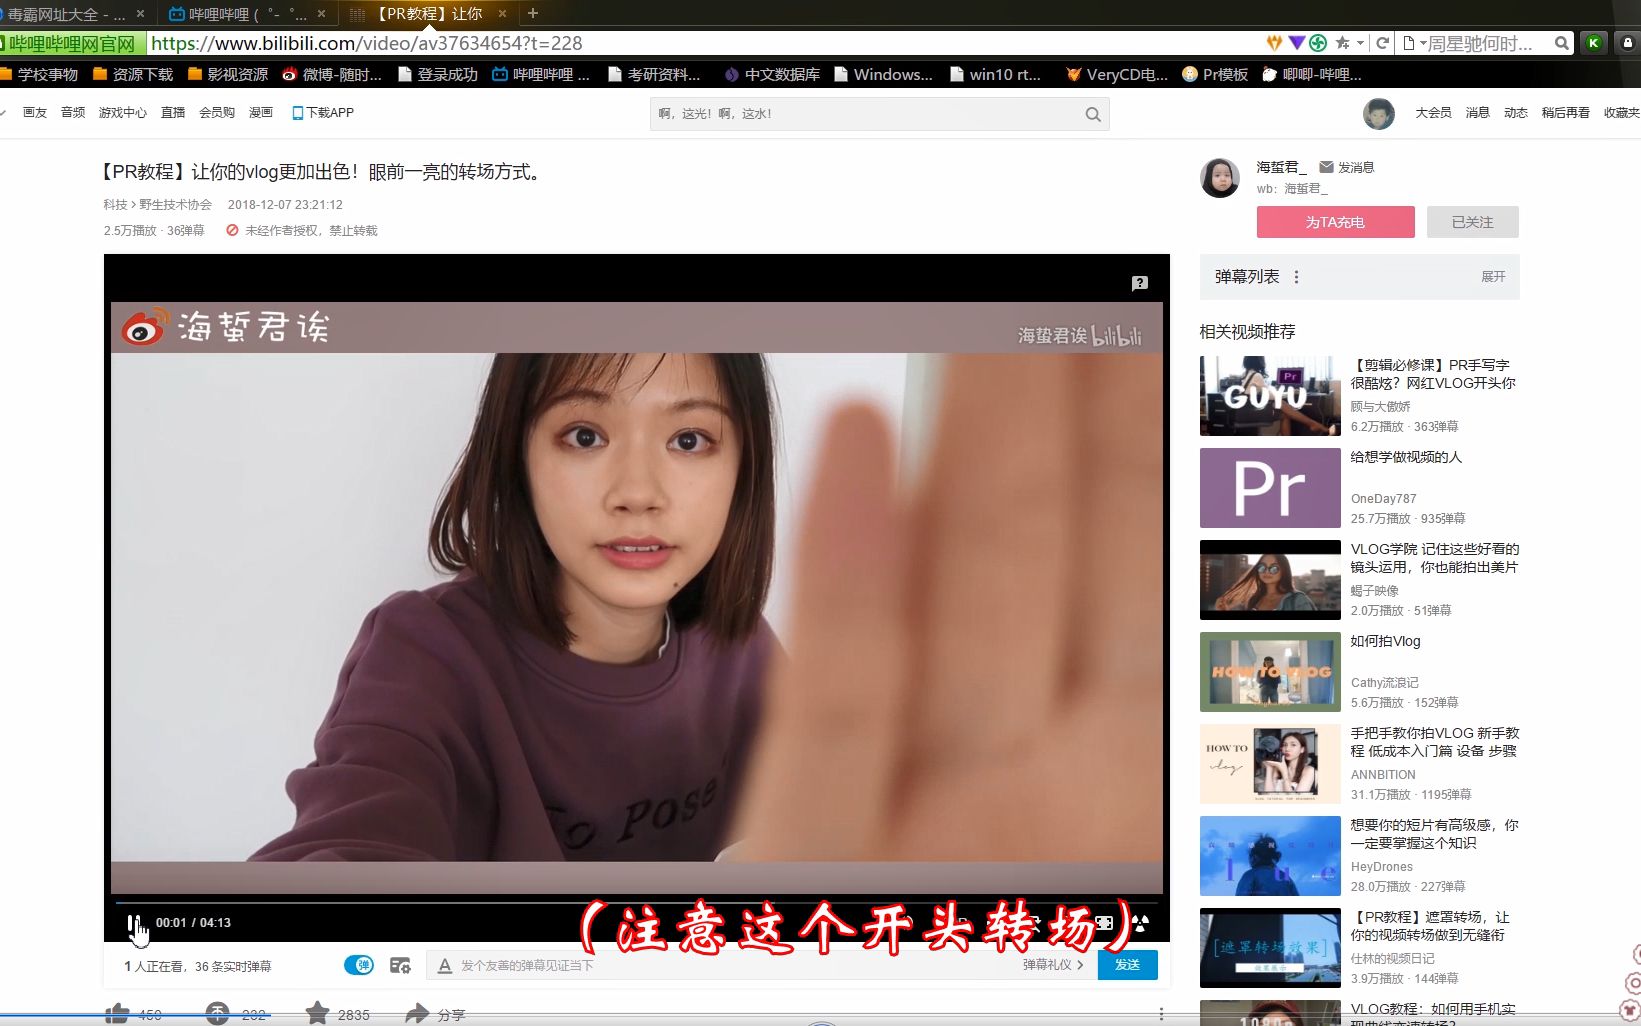Click the player help question mark icon
This screenshot has width=1641, height=1026.
tap(1140, 282)
